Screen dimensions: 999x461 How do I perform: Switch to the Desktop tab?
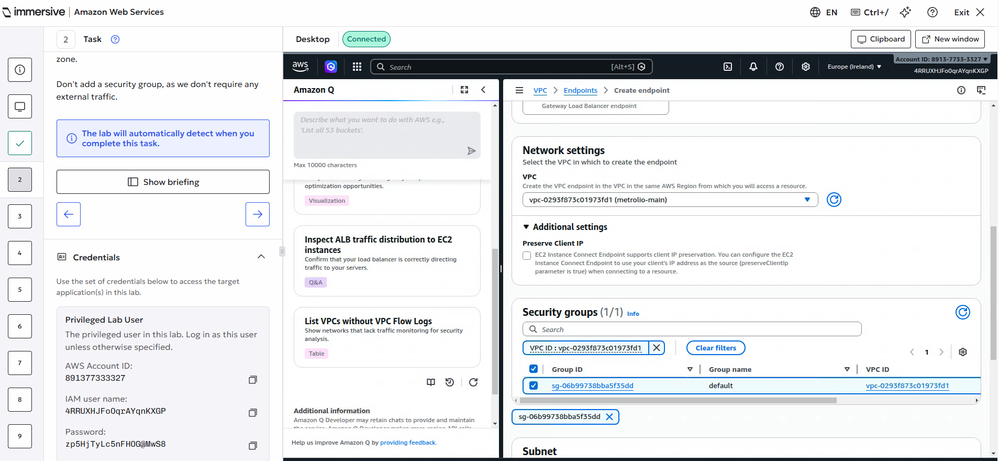point(313,39)
